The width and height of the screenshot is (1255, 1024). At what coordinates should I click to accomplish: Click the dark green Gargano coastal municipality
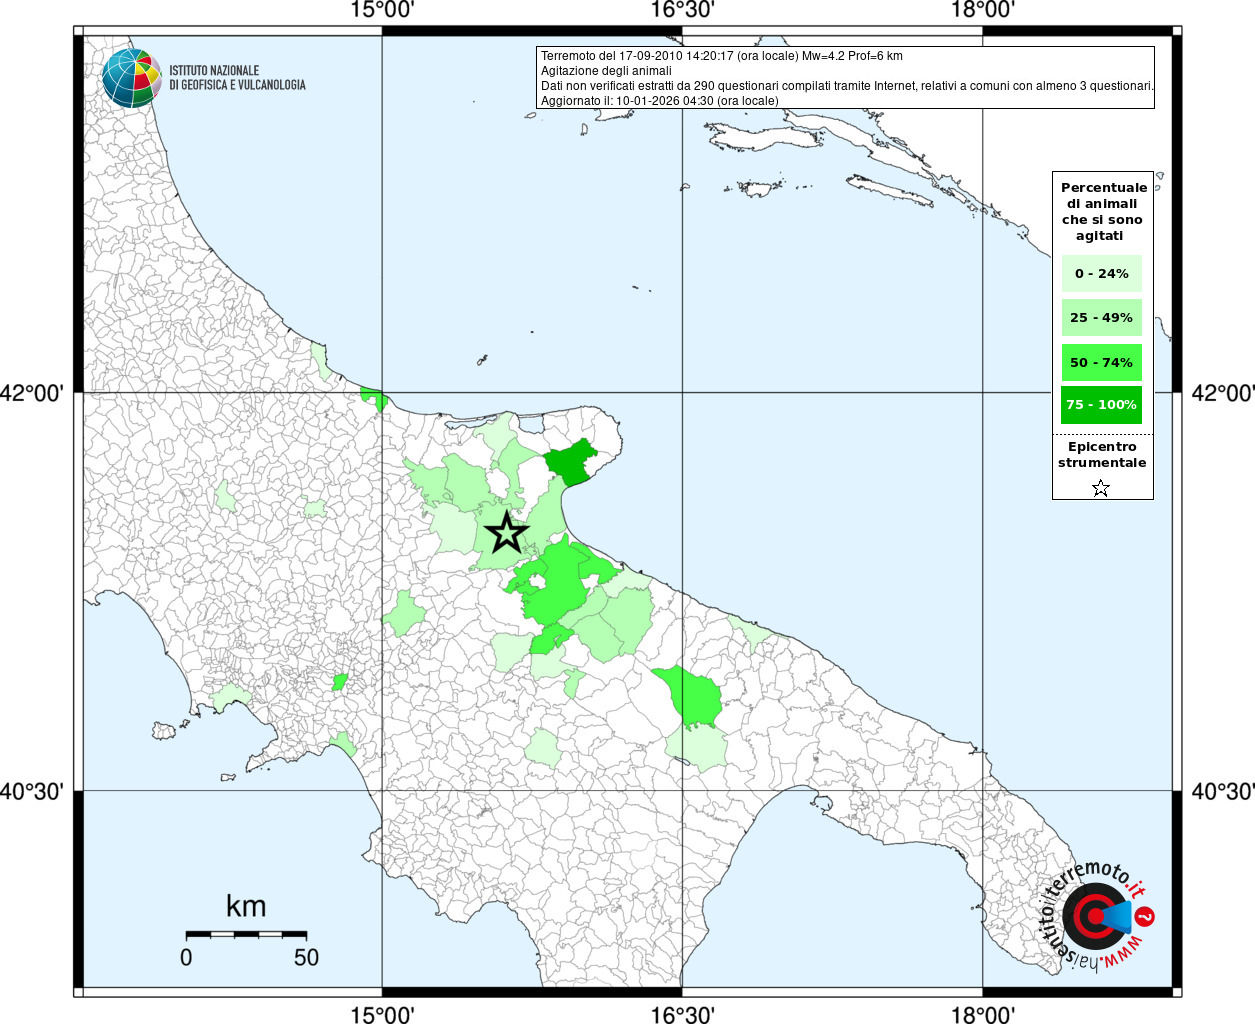pyautogui.click(x=570, y=462)
